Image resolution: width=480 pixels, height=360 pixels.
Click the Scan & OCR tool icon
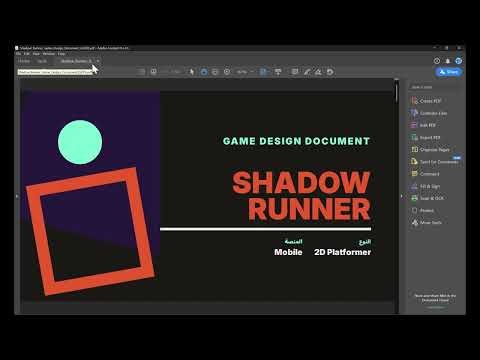click(x=414, y=198)
